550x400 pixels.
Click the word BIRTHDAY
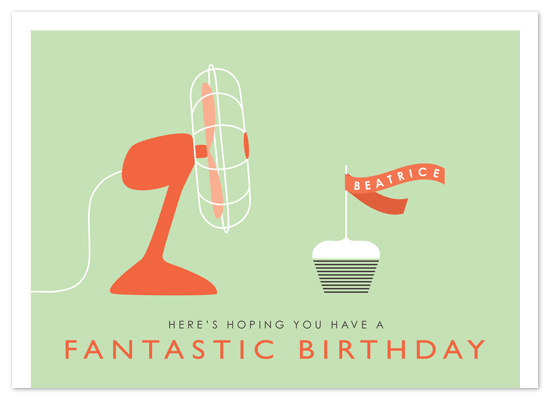(x=392, y=349)
